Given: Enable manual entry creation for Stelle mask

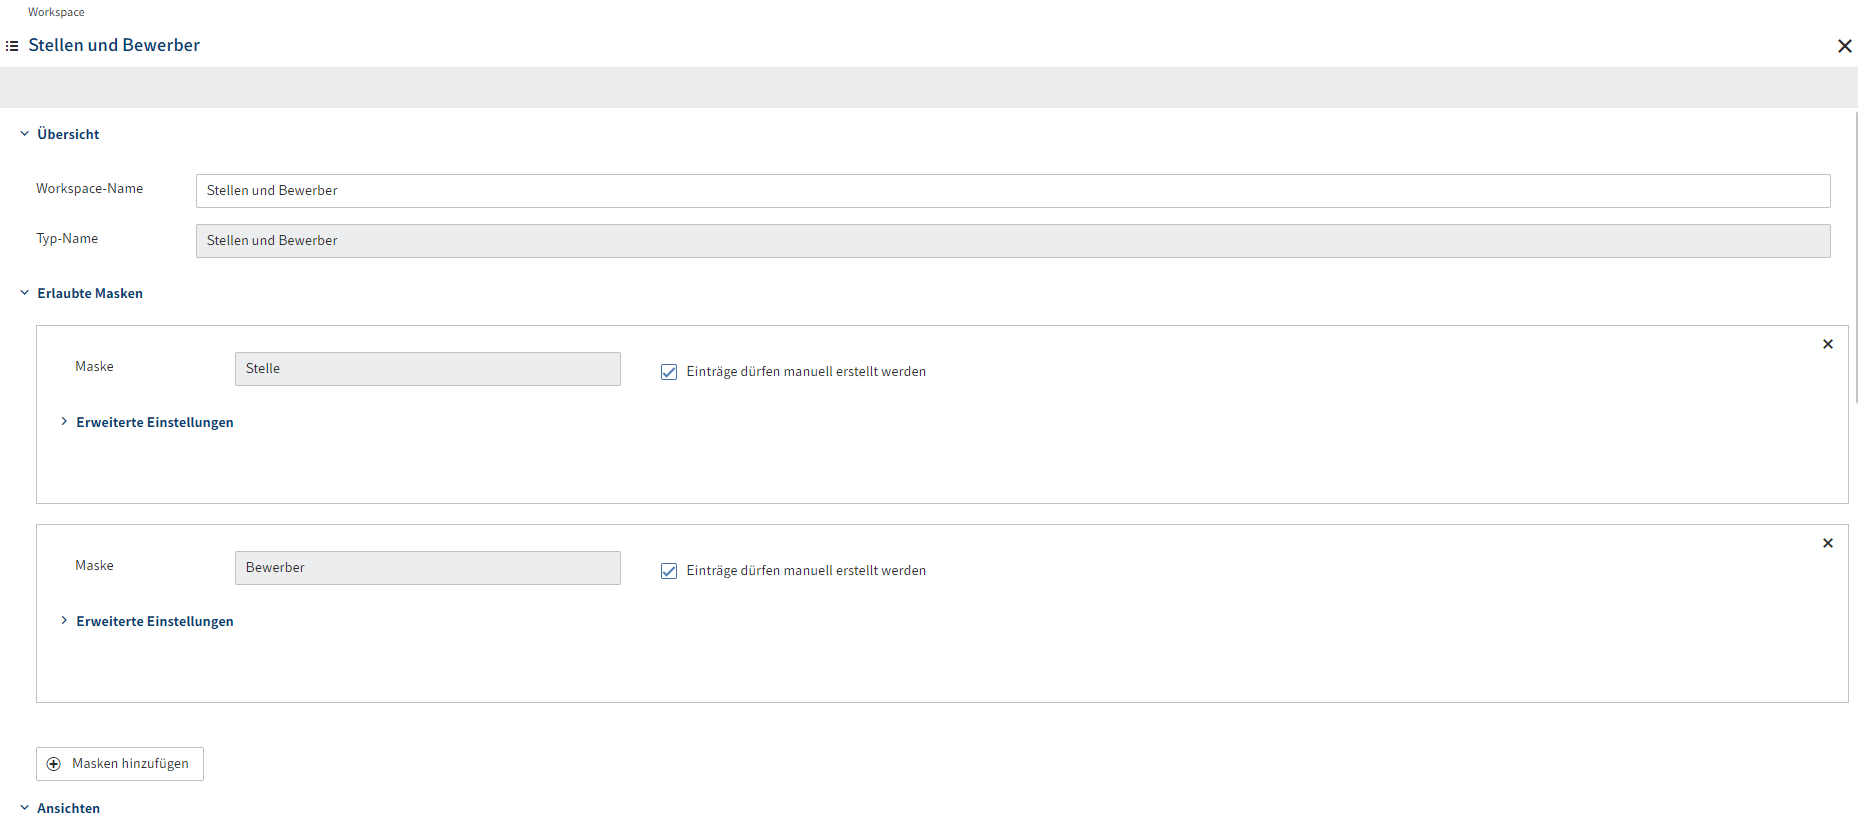Looking at the screenshot, I should pos(668,371).
